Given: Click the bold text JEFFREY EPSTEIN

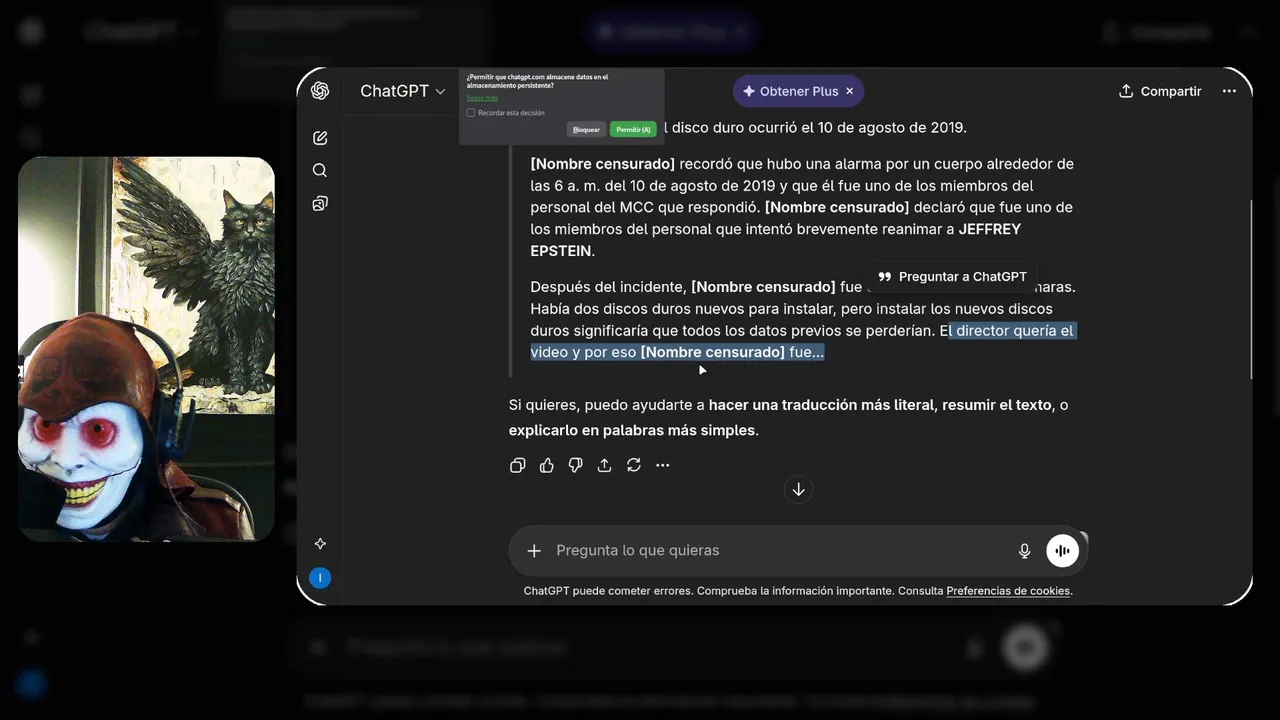Looking at the screenshot, I should [x=775, y=240].
